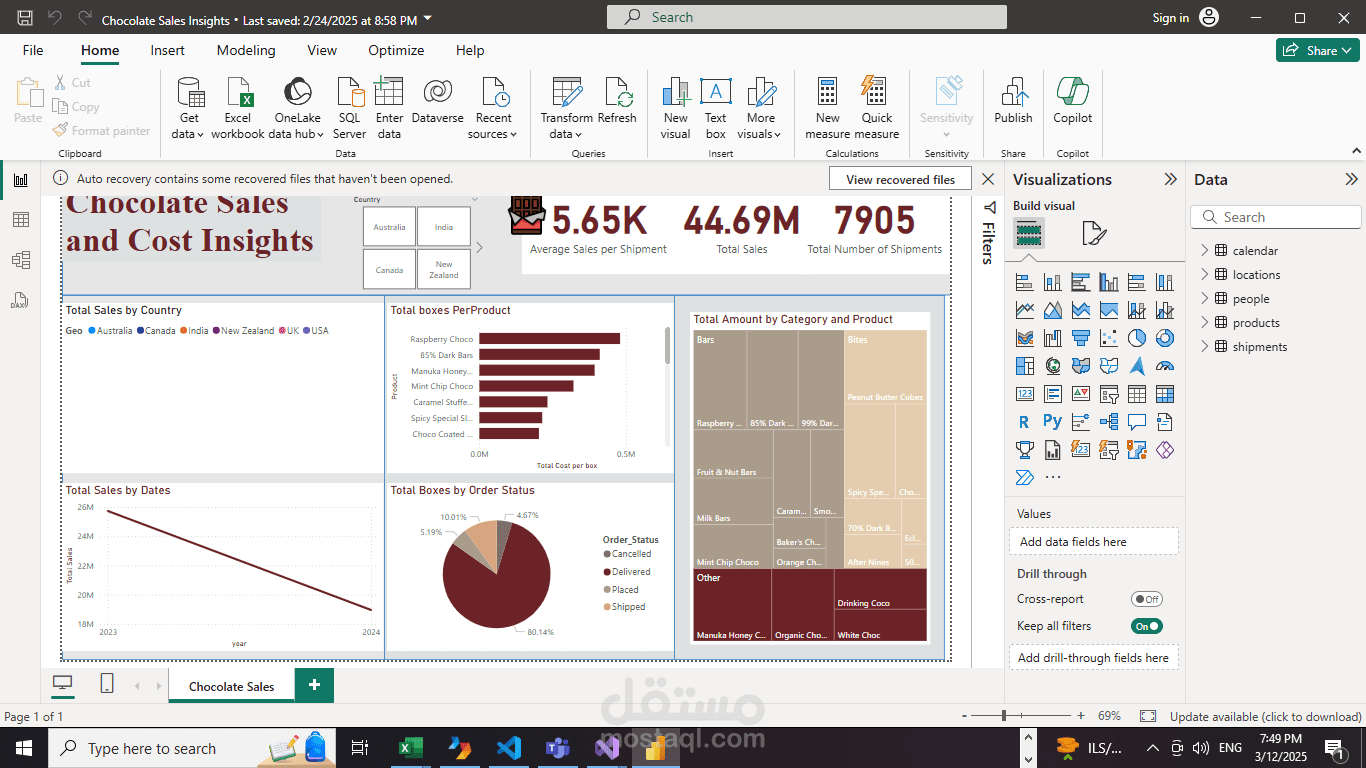Click the Publish icon
The height and width of the screenshot is (768, 1366).
coord(1013,92)
